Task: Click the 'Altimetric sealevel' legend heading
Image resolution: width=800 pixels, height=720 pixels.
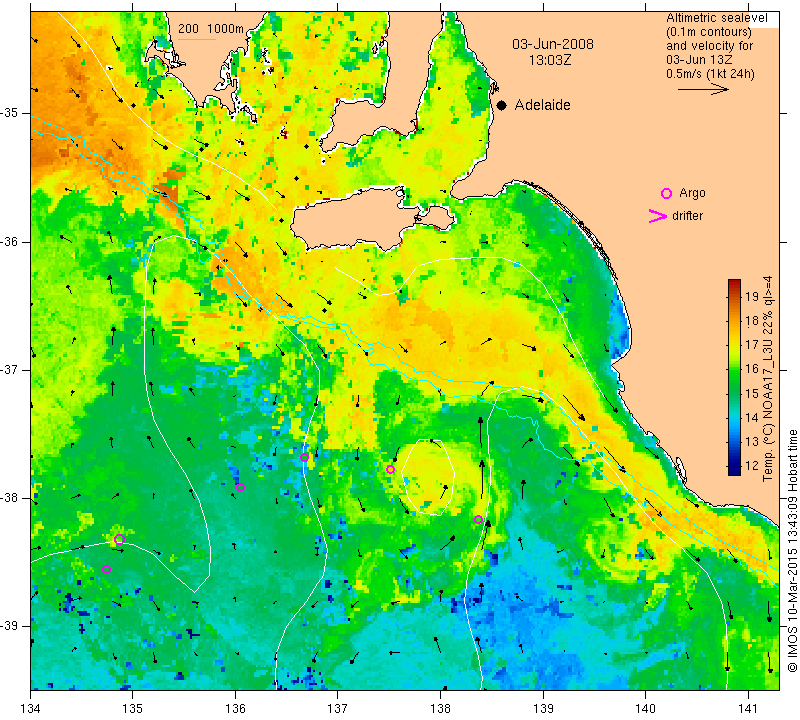Action: pos(716,18)
